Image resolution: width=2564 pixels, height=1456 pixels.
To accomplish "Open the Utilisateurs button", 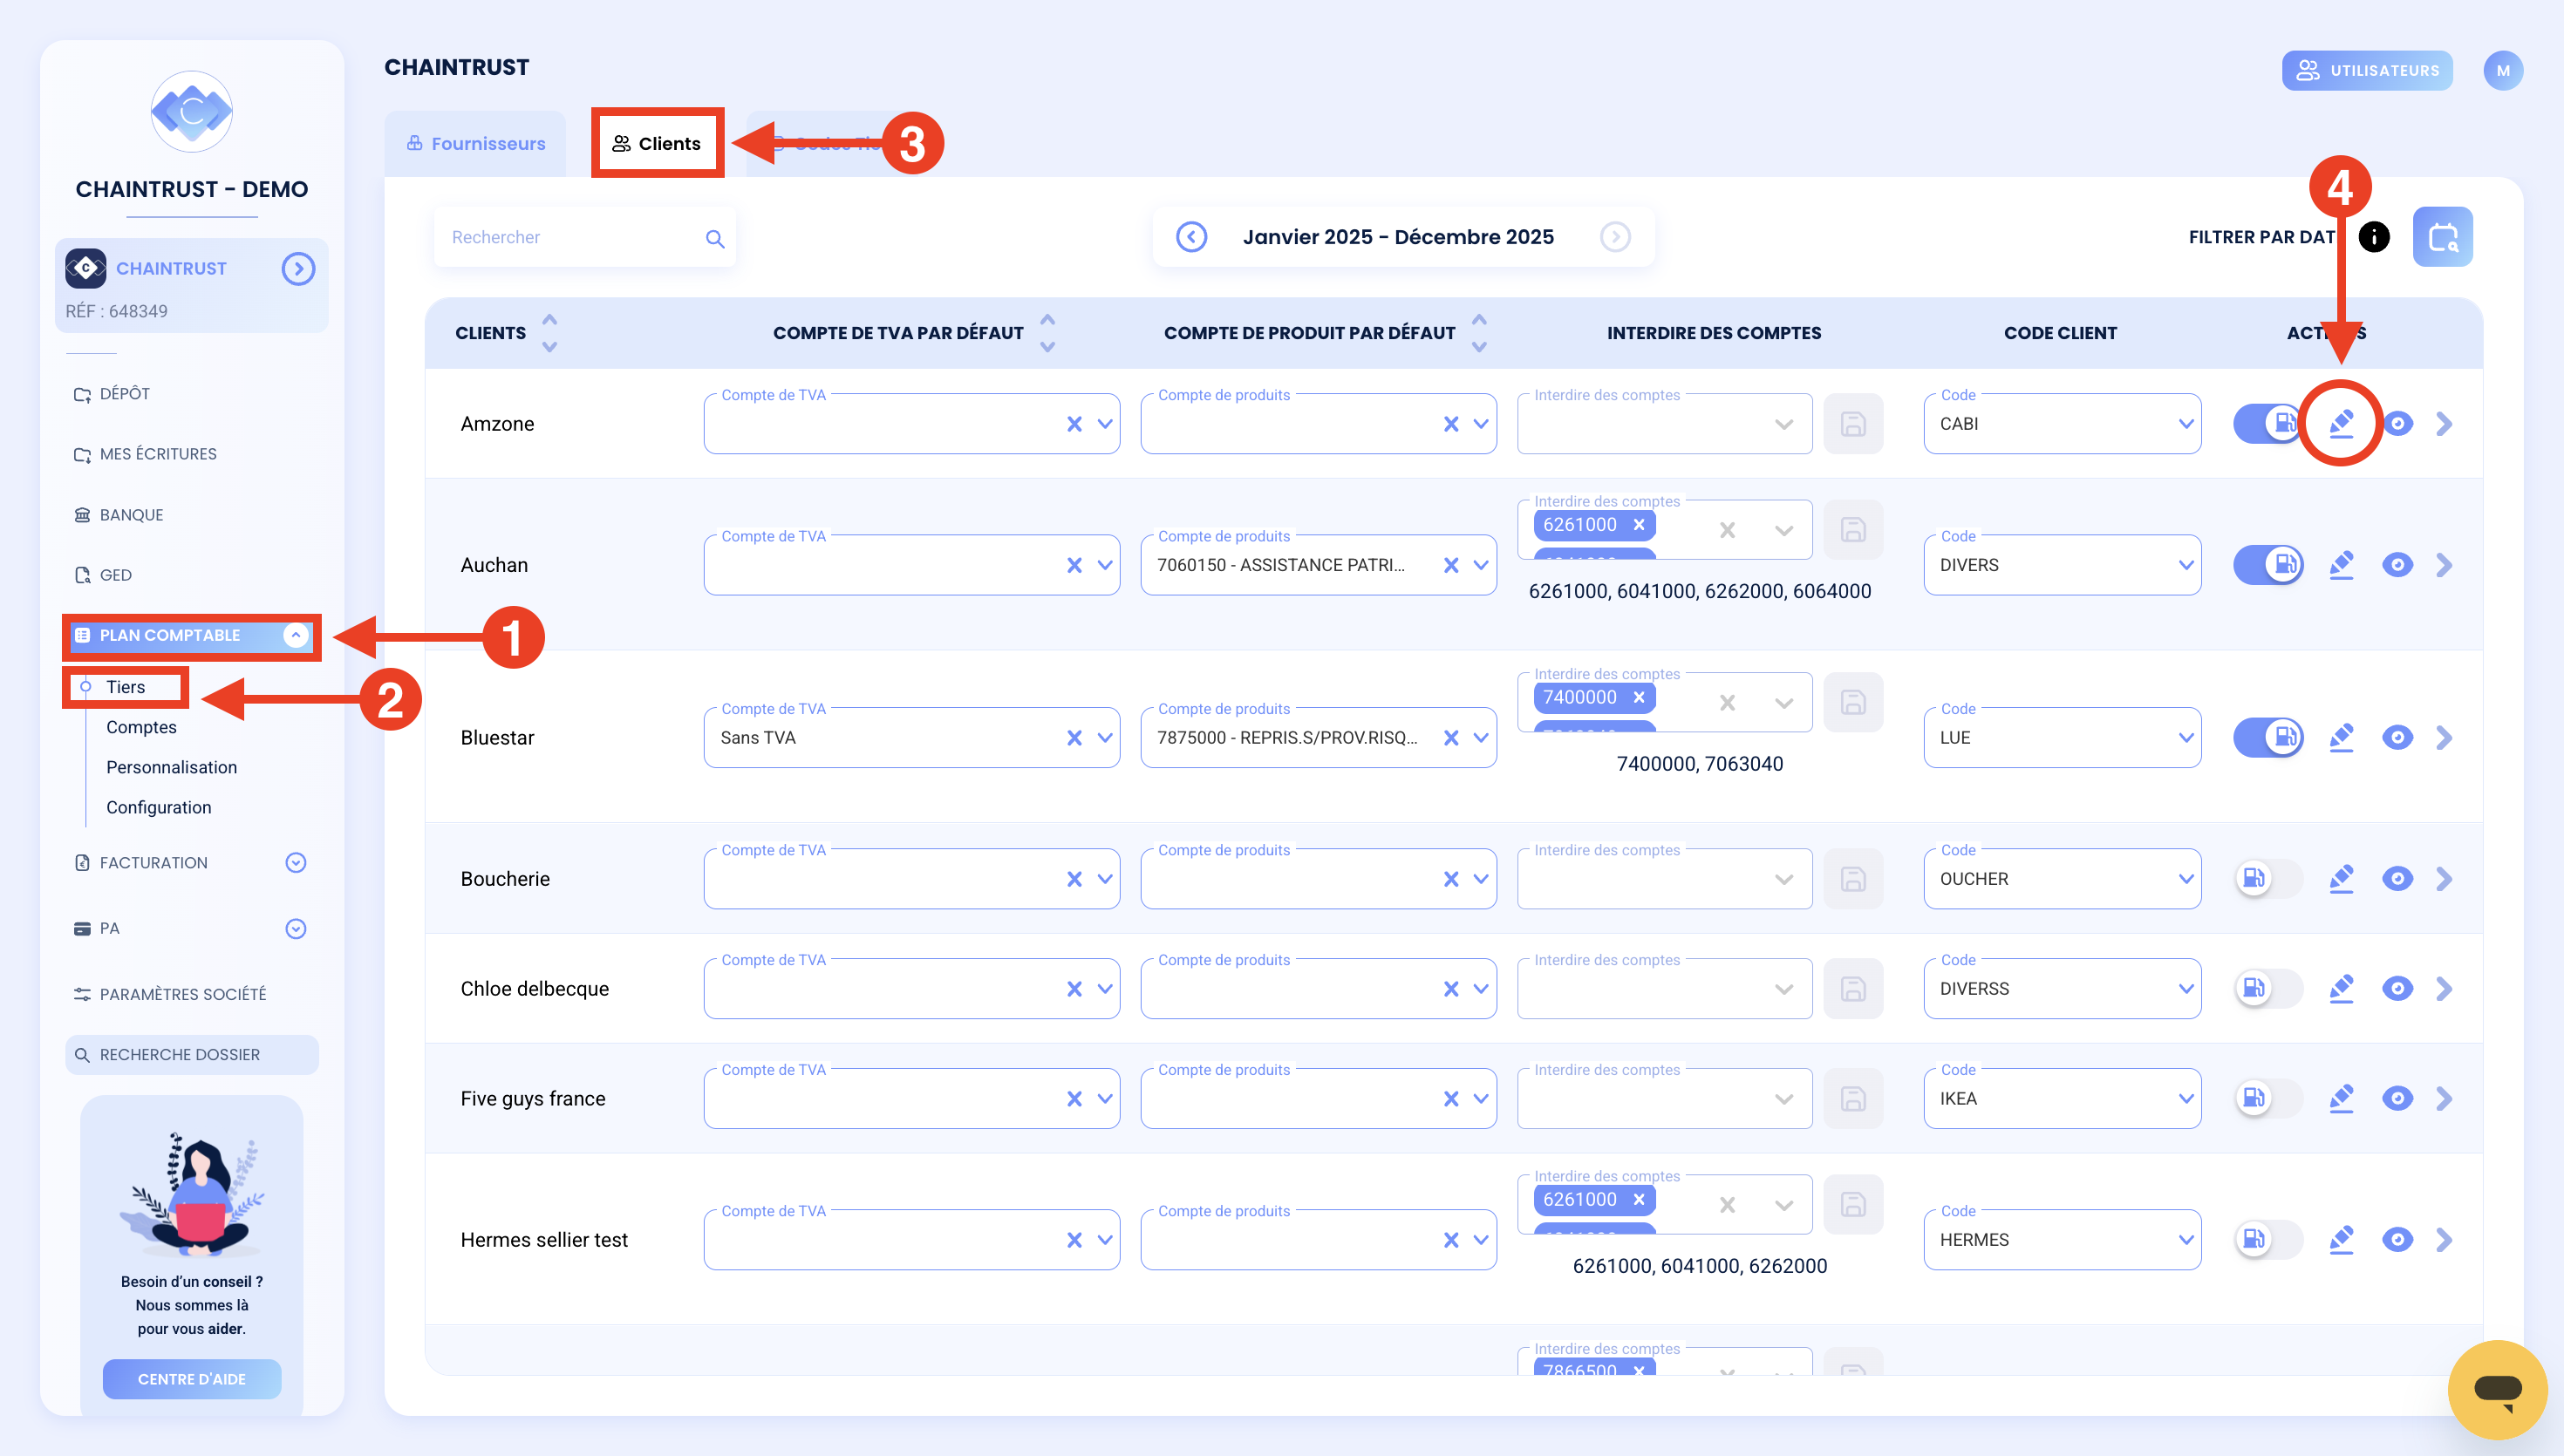I will coord(2367,71).
